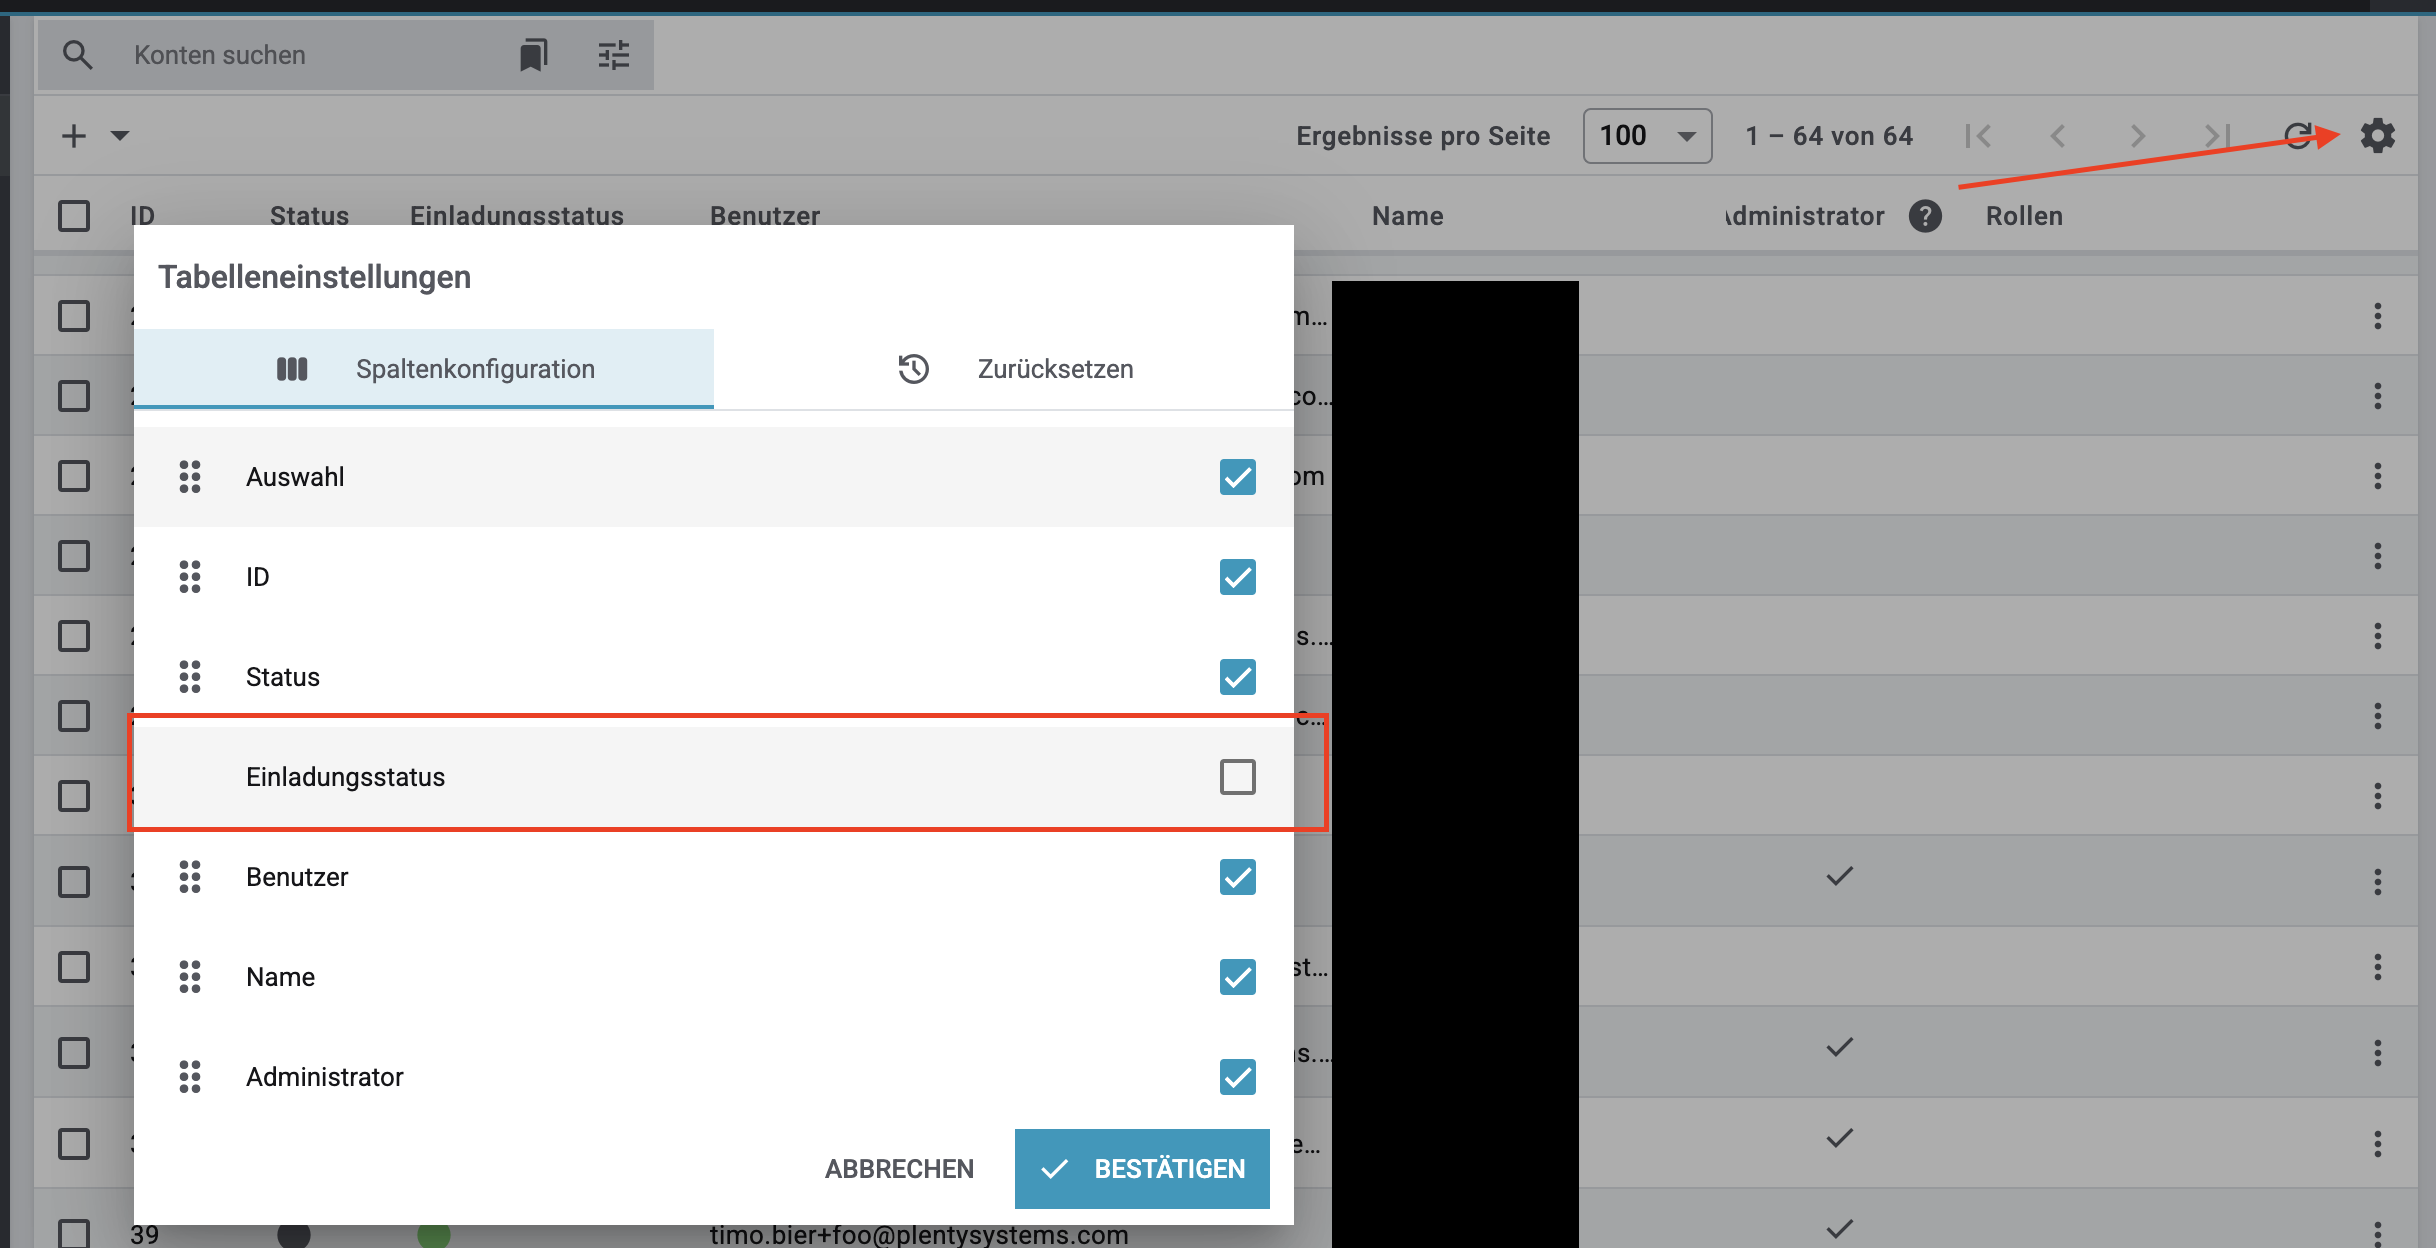Uncheck the Administrator column checkbox
Screen dimensions: 2436x1248
1237,1077
